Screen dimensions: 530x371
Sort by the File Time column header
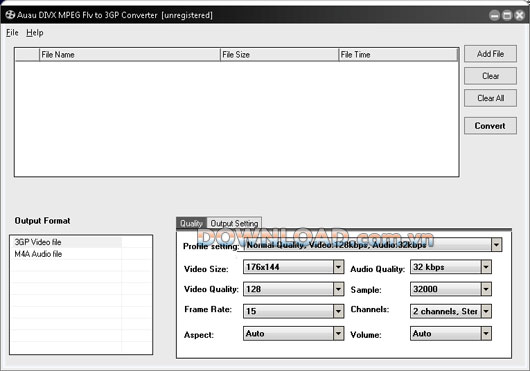pos(398,55)
